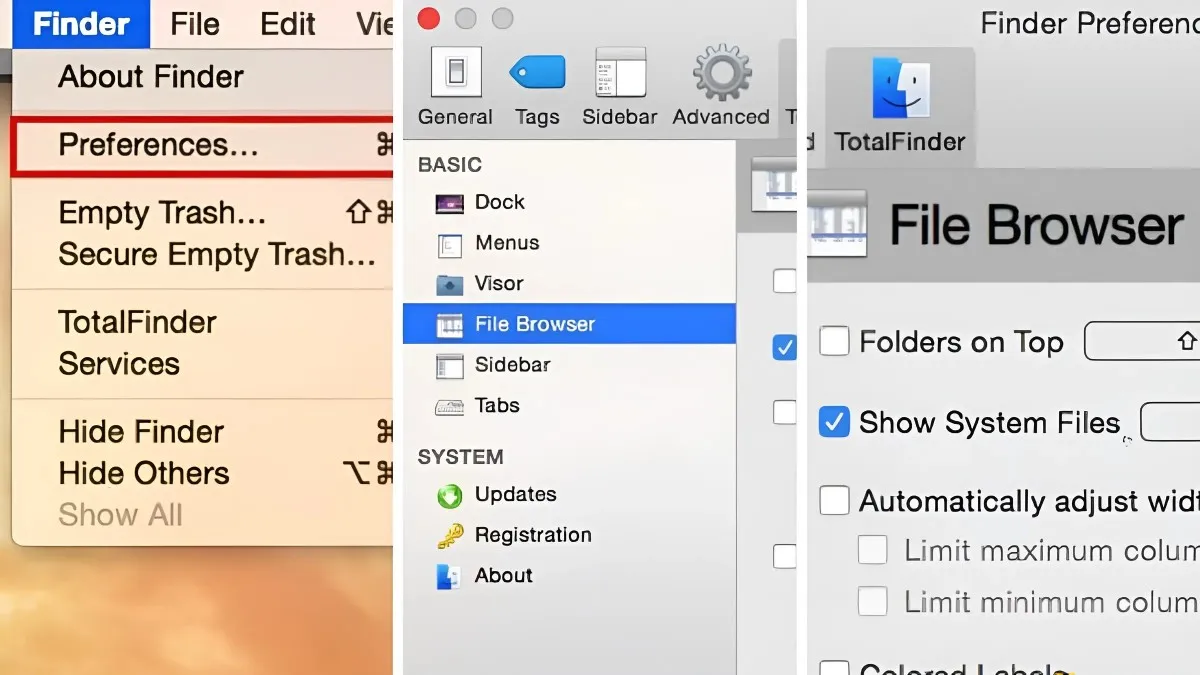Select the Tabs settings entry

coord(500,405)
